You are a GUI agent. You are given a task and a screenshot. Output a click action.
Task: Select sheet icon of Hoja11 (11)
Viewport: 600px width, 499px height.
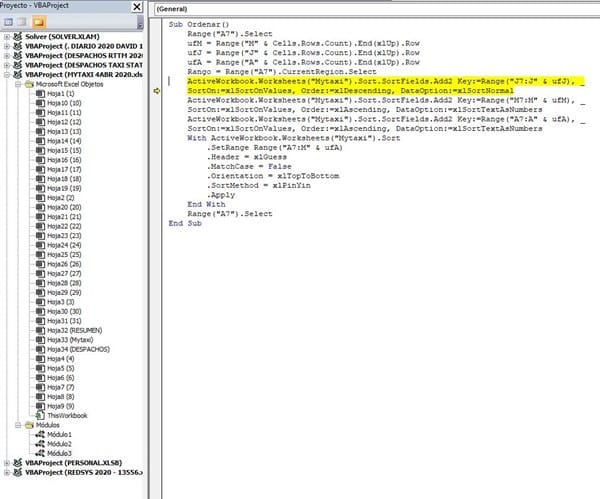40,113
